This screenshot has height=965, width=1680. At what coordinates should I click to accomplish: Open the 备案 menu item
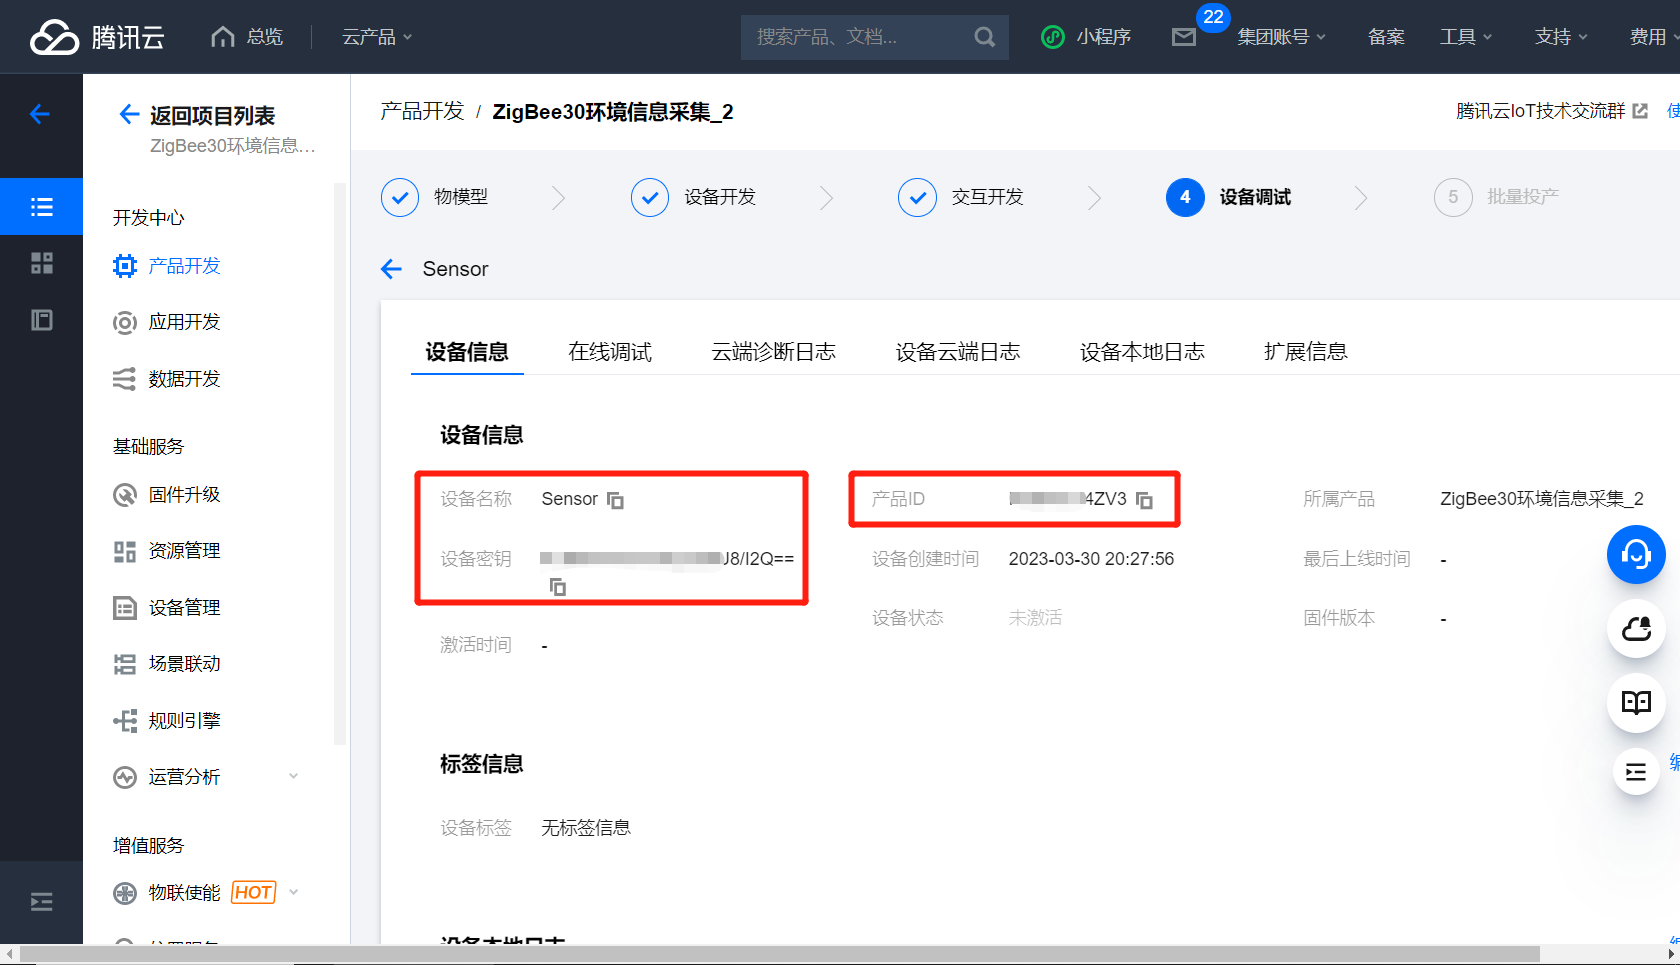pyautogui.click(x=1386, y=37)
